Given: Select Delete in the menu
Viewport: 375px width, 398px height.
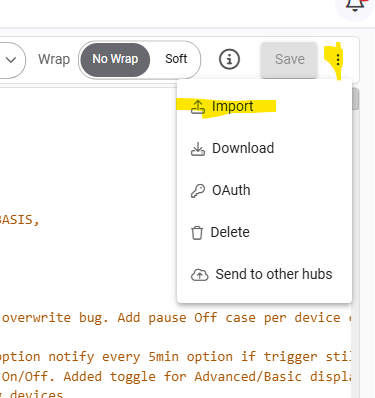Looking at the screenshot, I should (264, 232).
